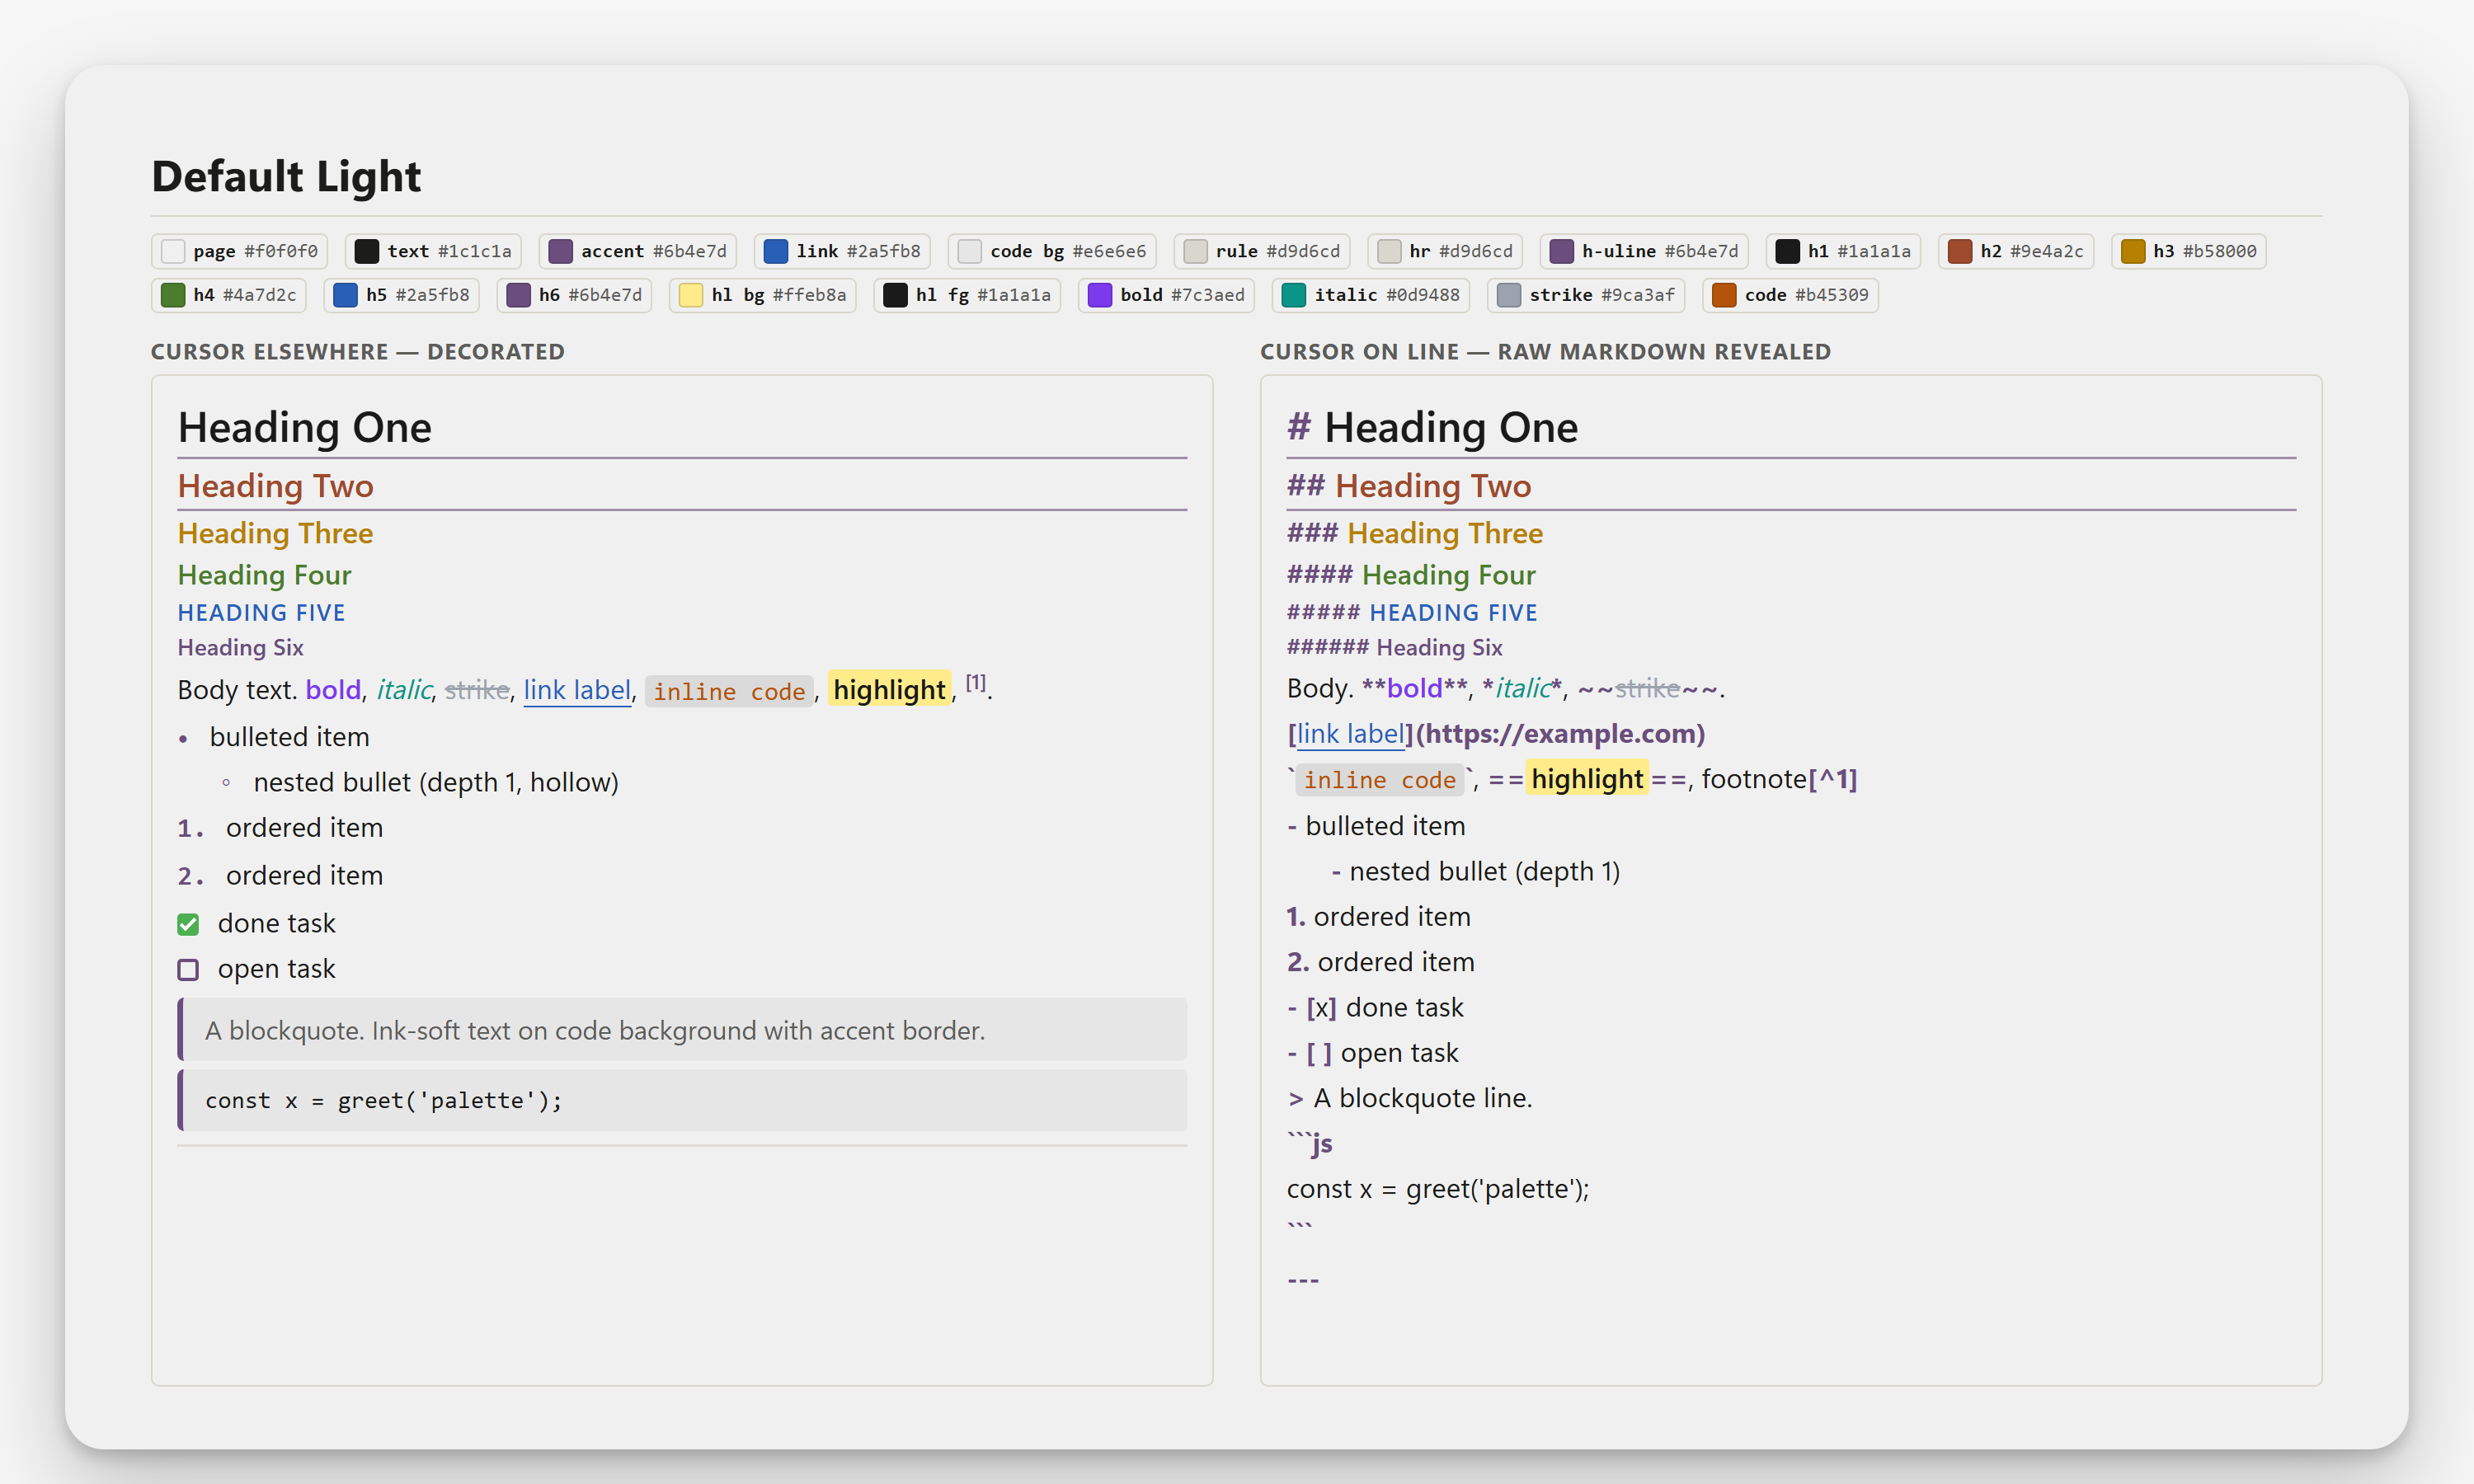Click the strike #9ca3af swatch
Image resolution: width=2474 pixels, height=1484 pixels.
click(x=1586, y=295)
